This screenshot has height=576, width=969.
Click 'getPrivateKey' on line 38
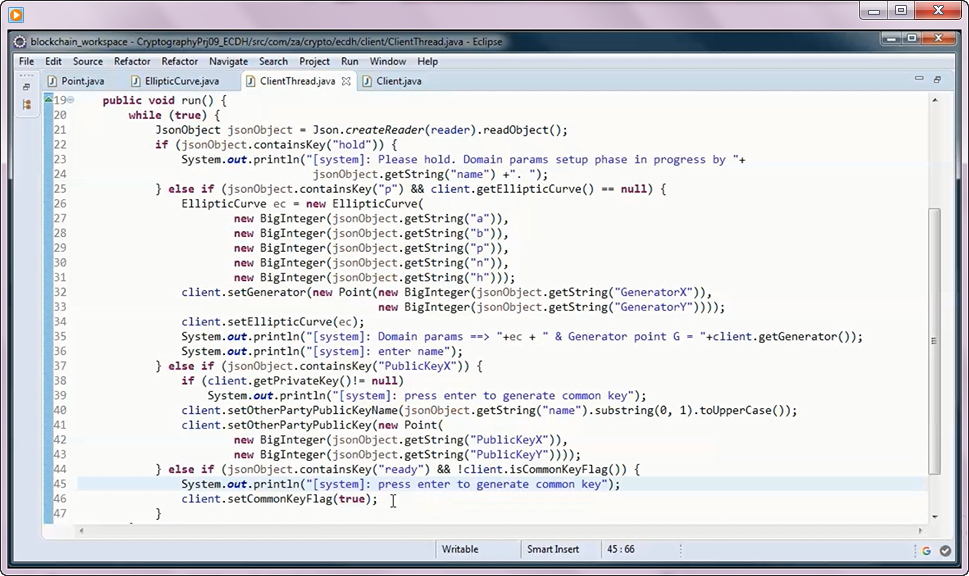pyautogui.click(x=296, y=381)
